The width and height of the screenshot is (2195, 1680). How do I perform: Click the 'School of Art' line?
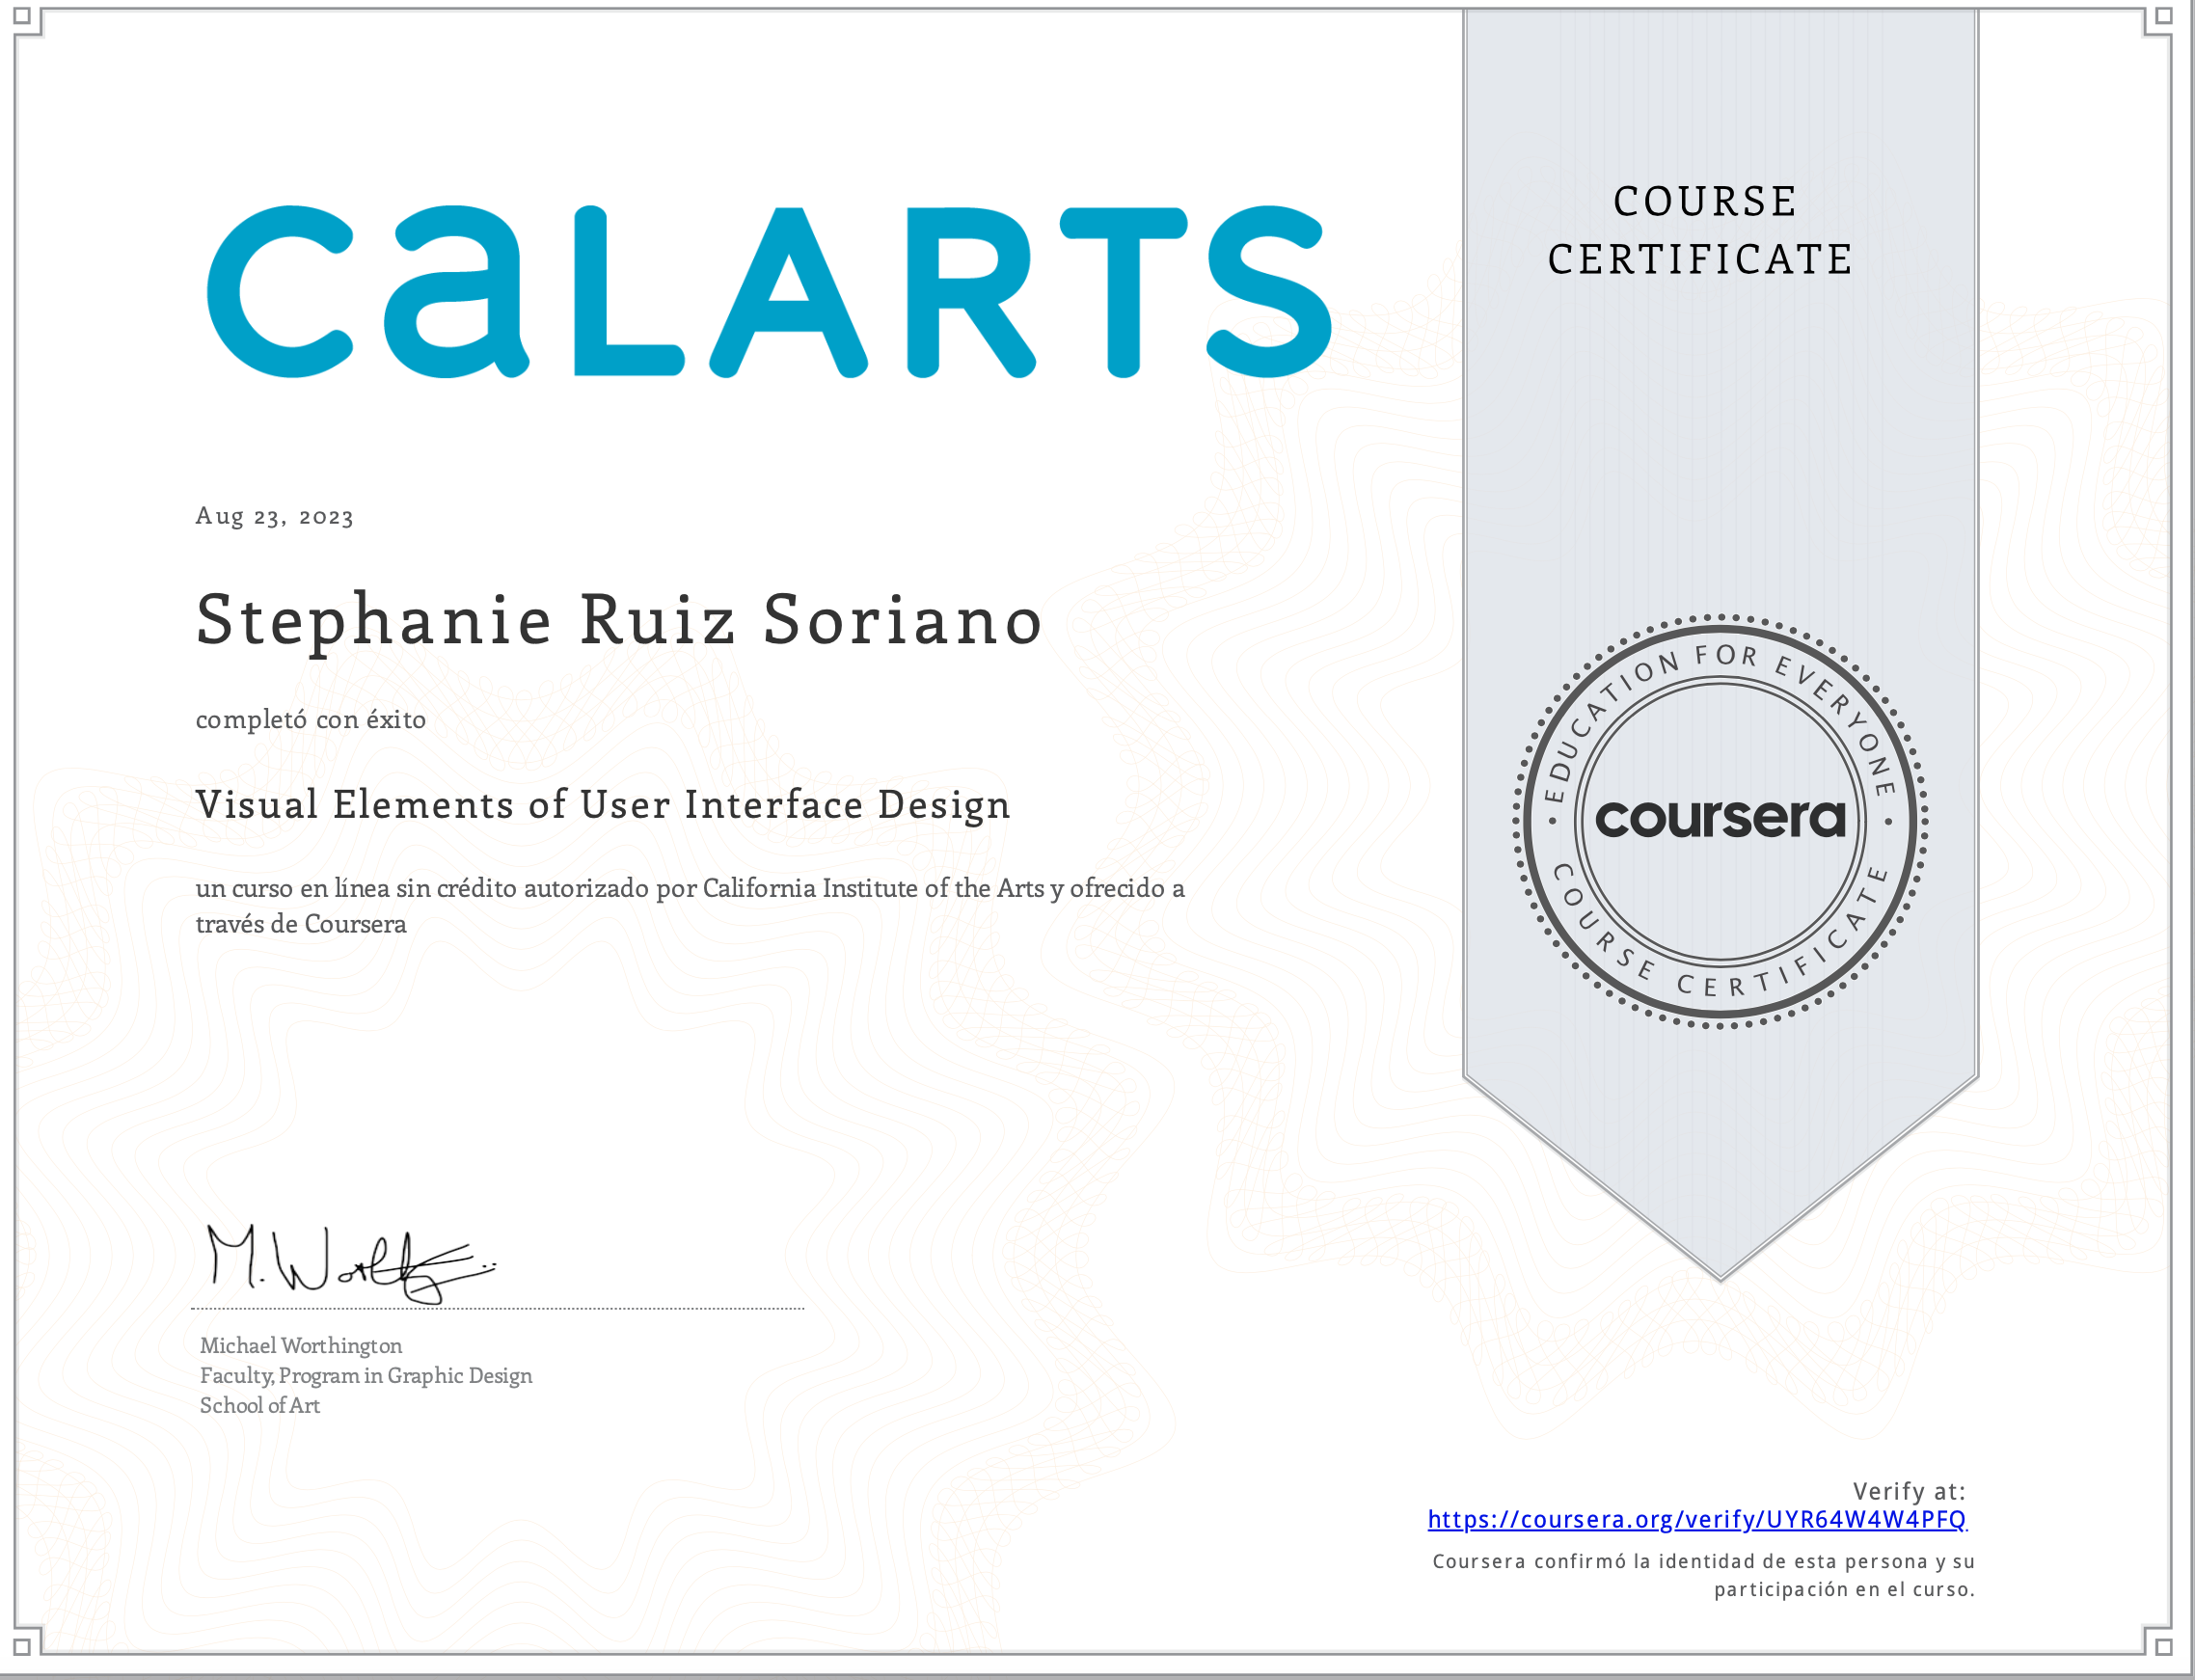coord(260,1405)
